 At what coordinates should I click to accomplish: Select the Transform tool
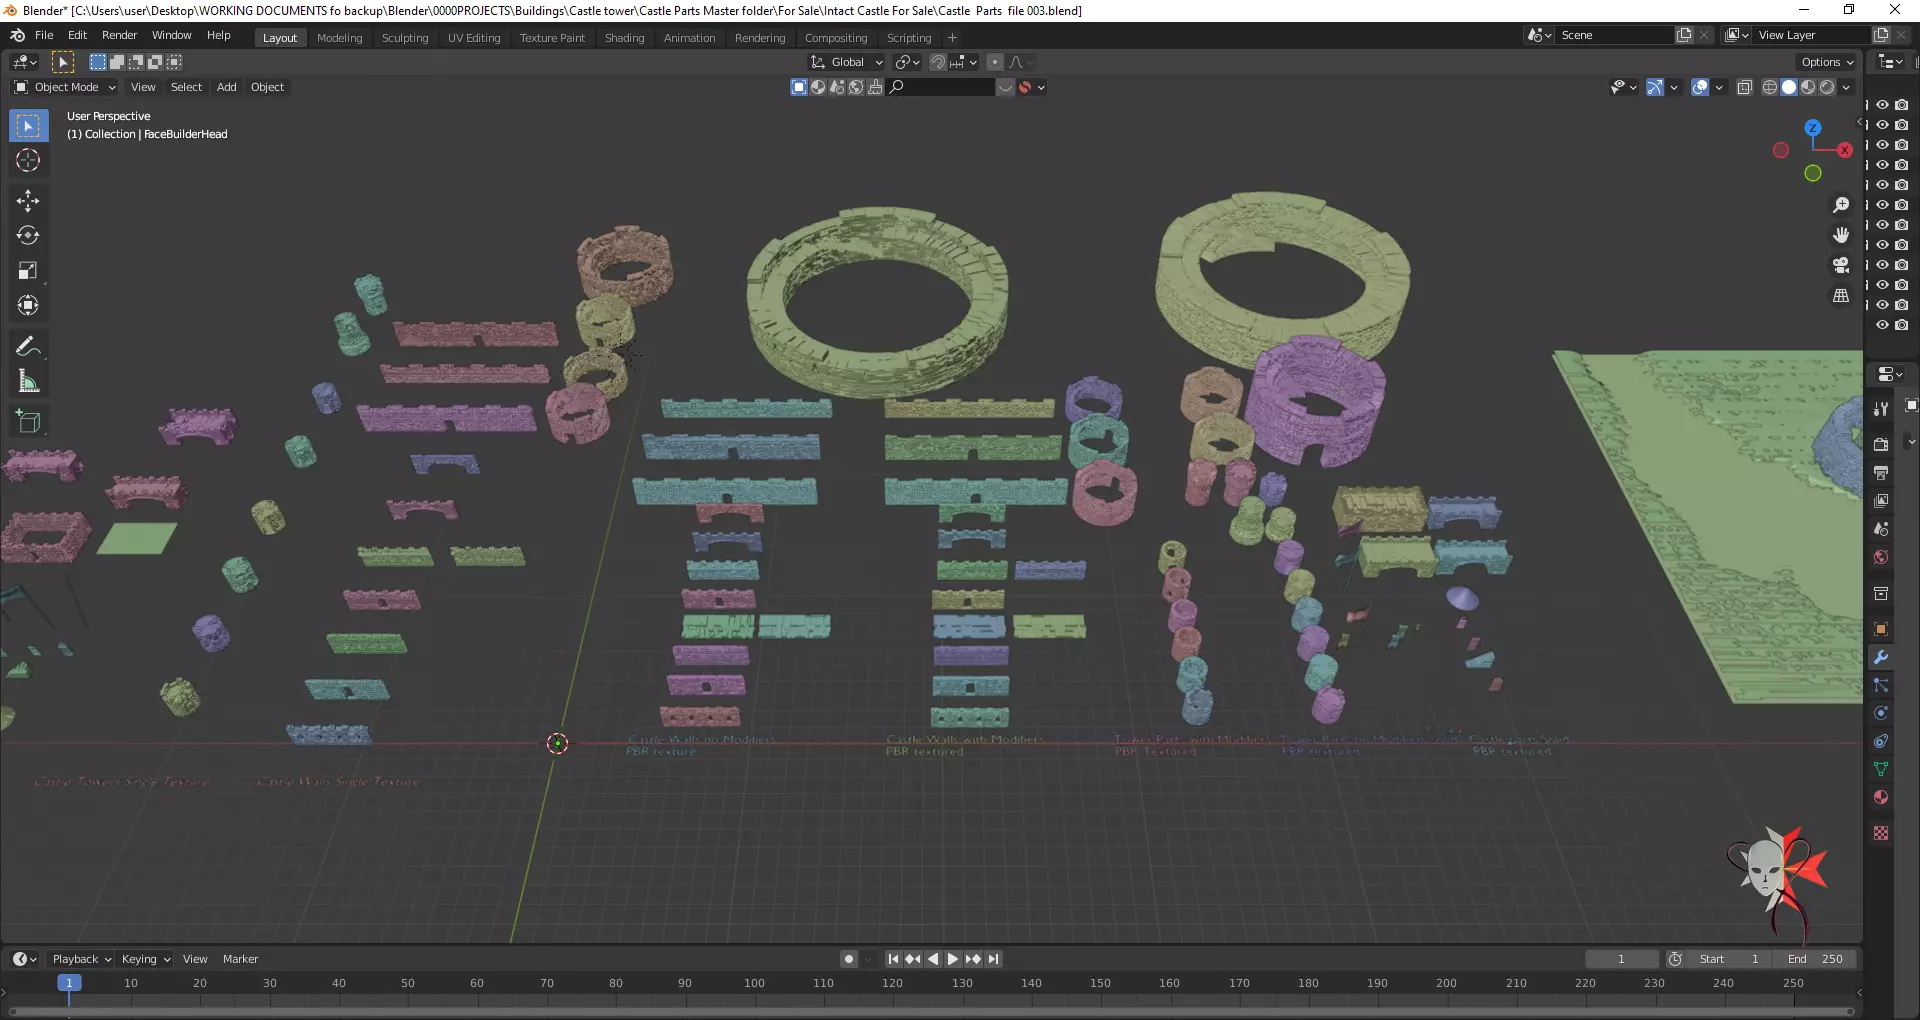tap(28, 305)
